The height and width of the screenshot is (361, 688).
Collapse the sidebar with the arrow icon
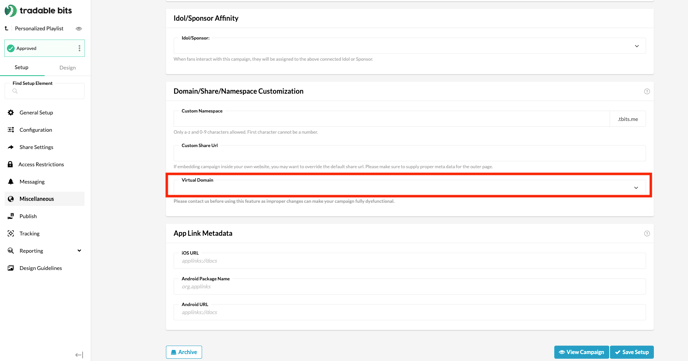click(79, 355)
